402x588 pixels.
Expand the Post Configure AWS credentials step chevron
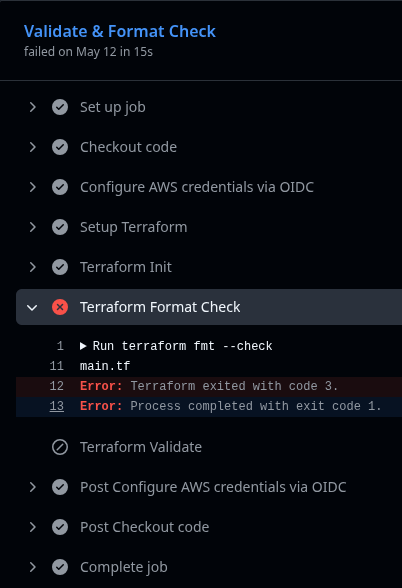point(33,487)
